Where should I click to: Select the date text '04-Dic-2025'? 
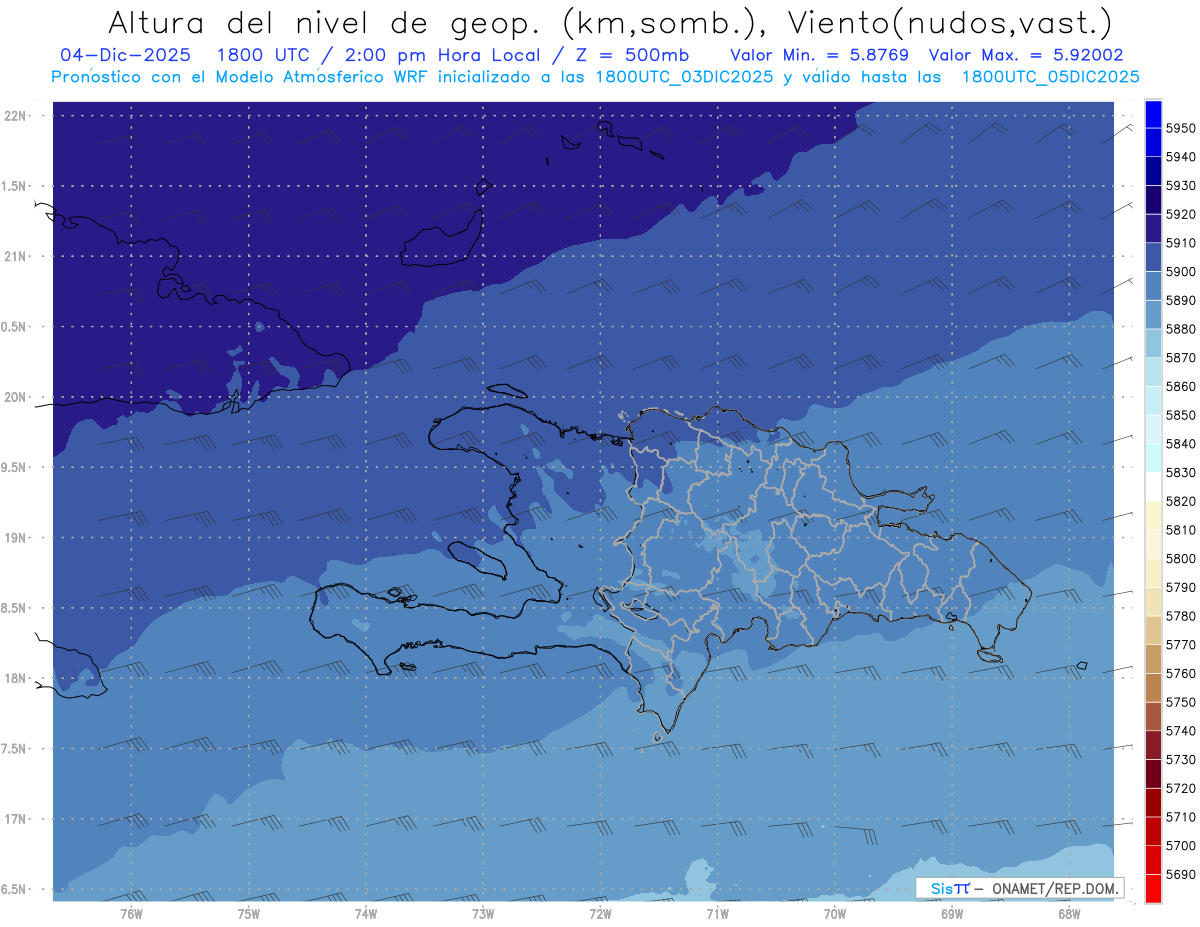click(x=125, y=55)
